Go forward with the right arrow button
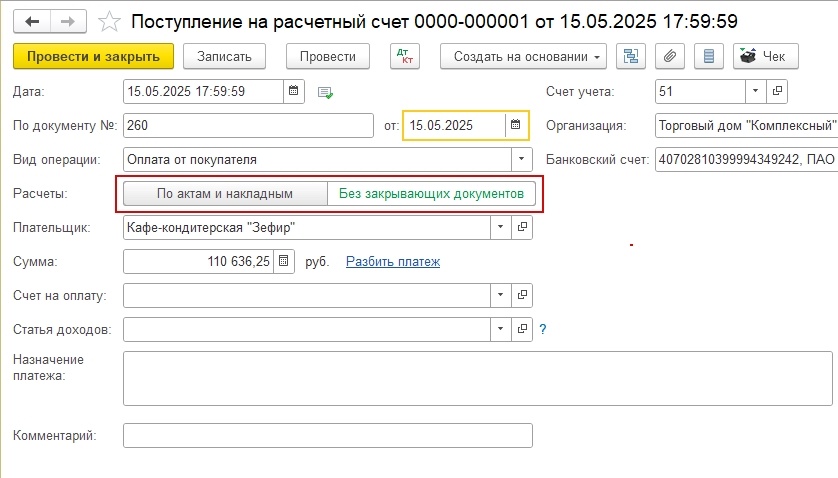 click(68, 22)
